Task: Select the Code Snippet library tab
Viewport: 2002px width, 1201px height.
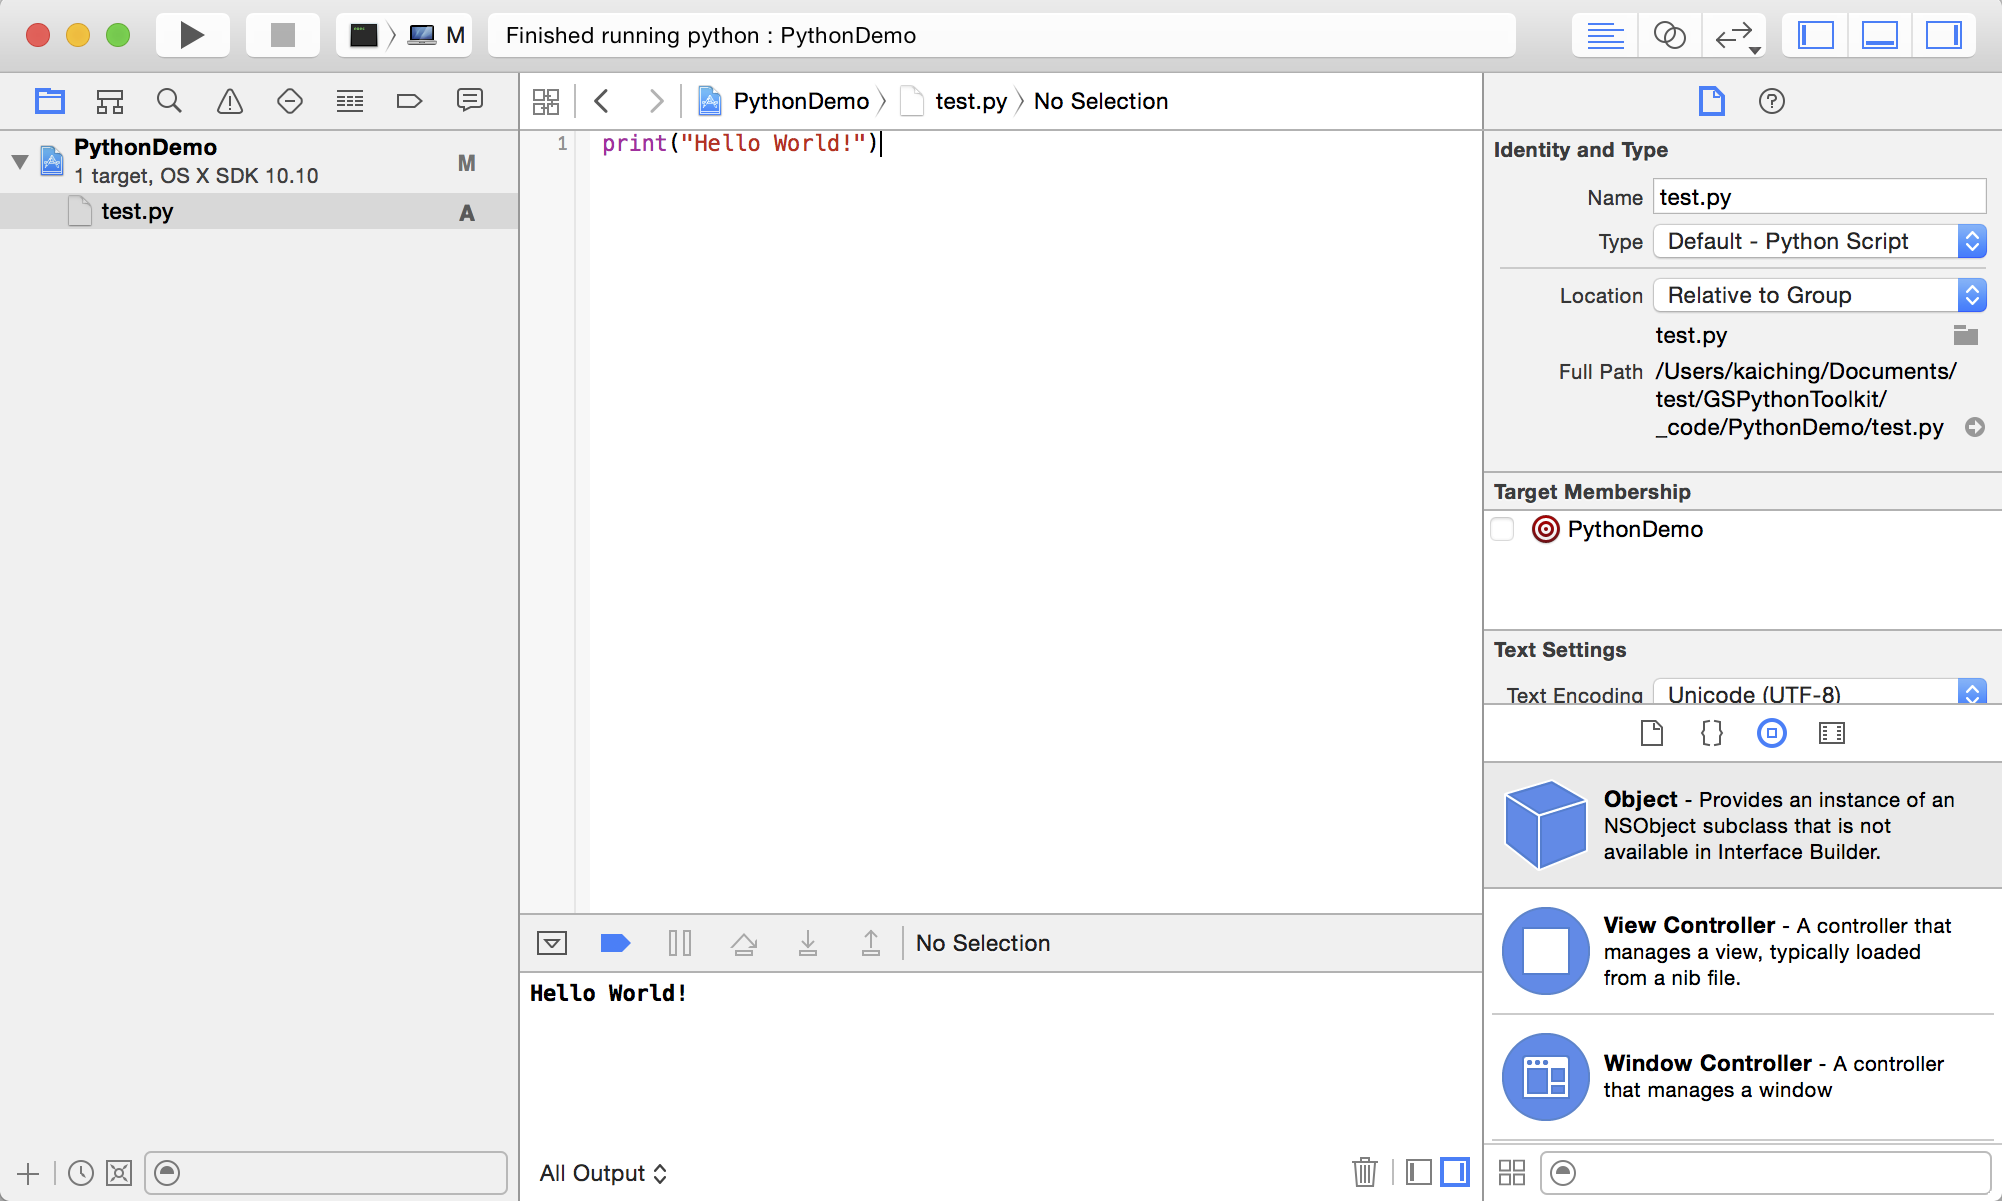Action: pos(1711,733)
